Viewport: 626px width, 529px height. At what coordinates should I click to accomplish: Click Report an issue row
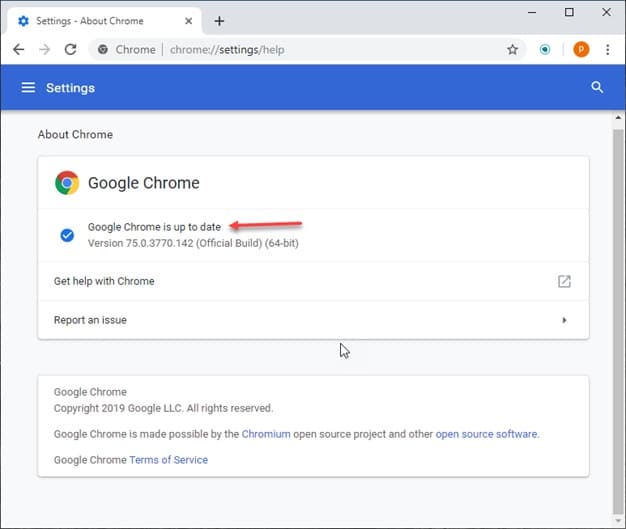[x=313, y=320]
